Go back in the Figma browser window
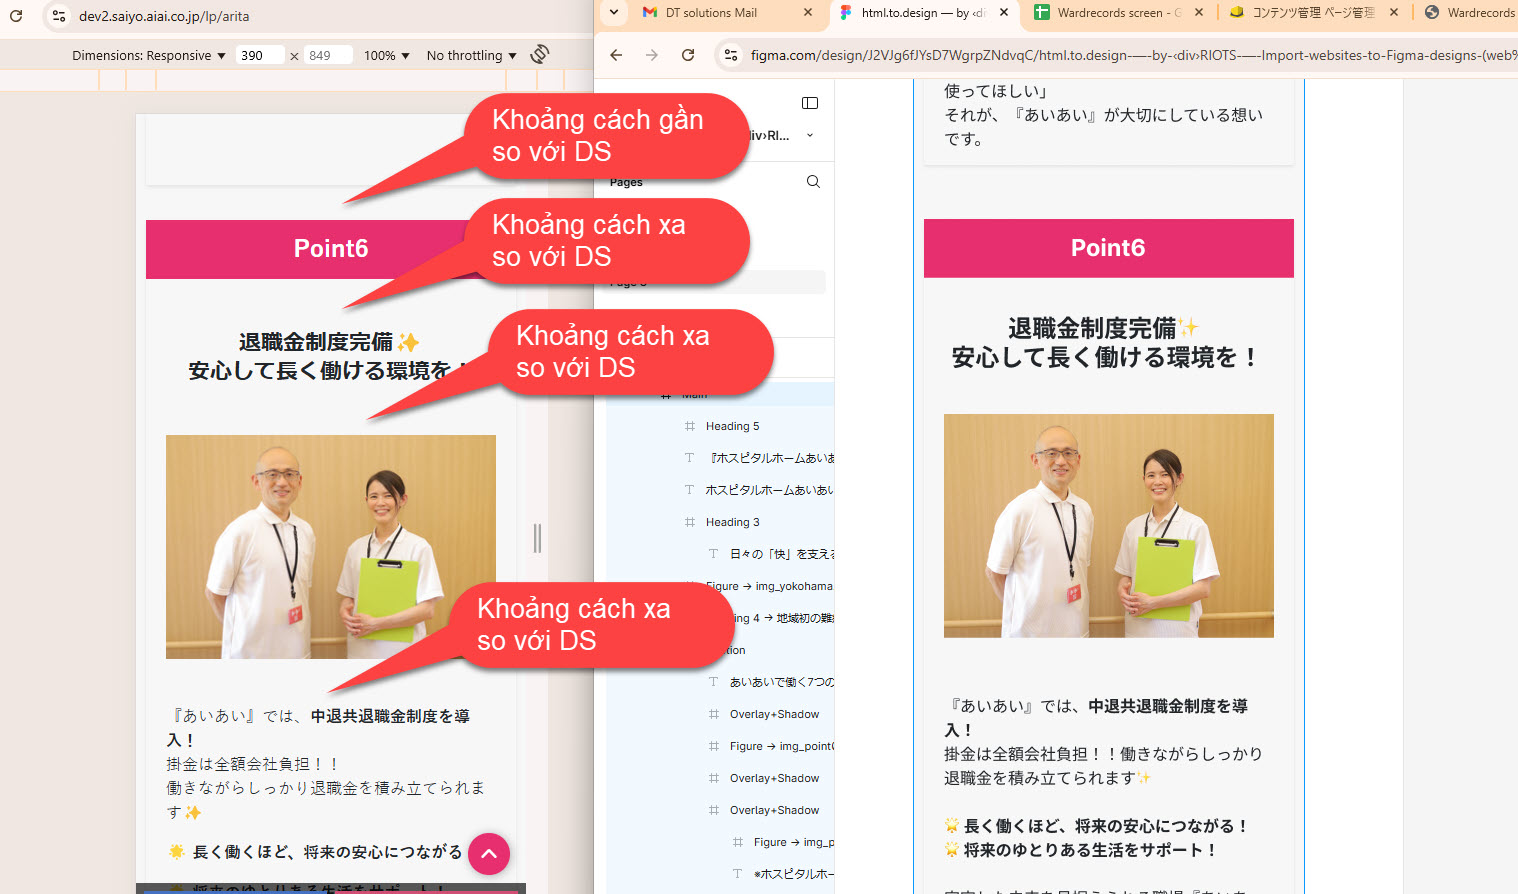The width and height of the screenshot is (1518, 894). [x=616, y=55]
